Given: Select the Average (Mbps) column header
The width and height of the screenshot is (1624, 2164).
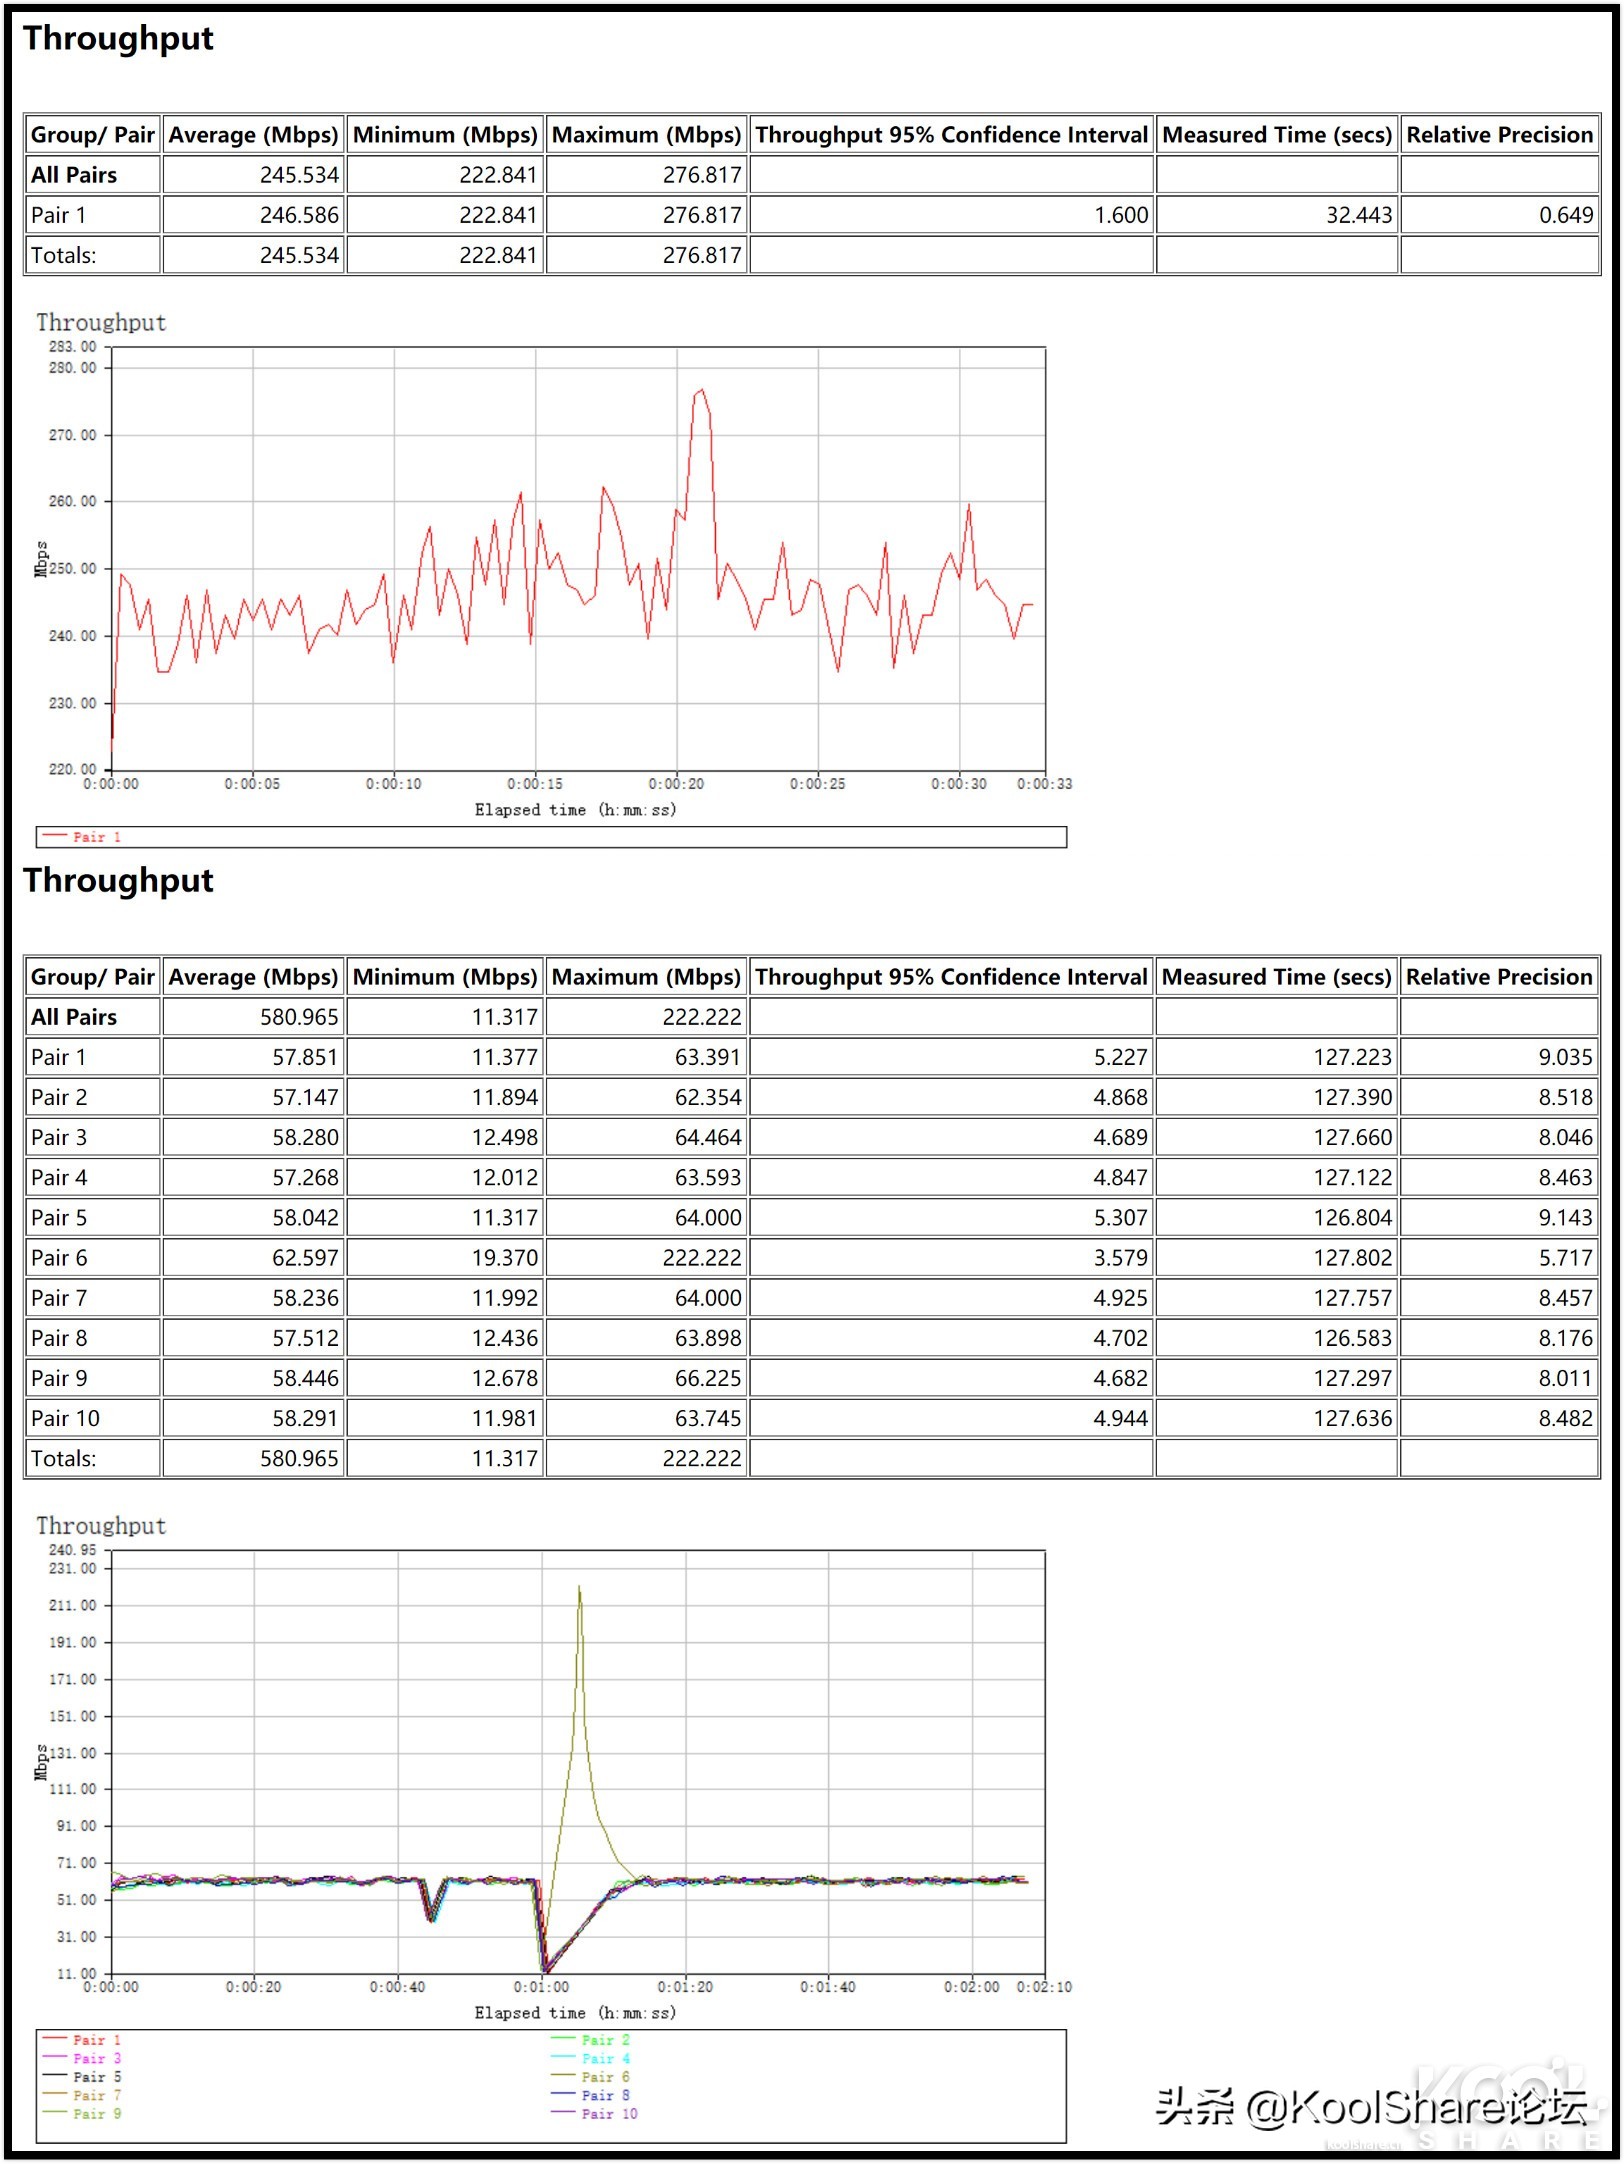Looking at the screenshot, I should 253,135.
